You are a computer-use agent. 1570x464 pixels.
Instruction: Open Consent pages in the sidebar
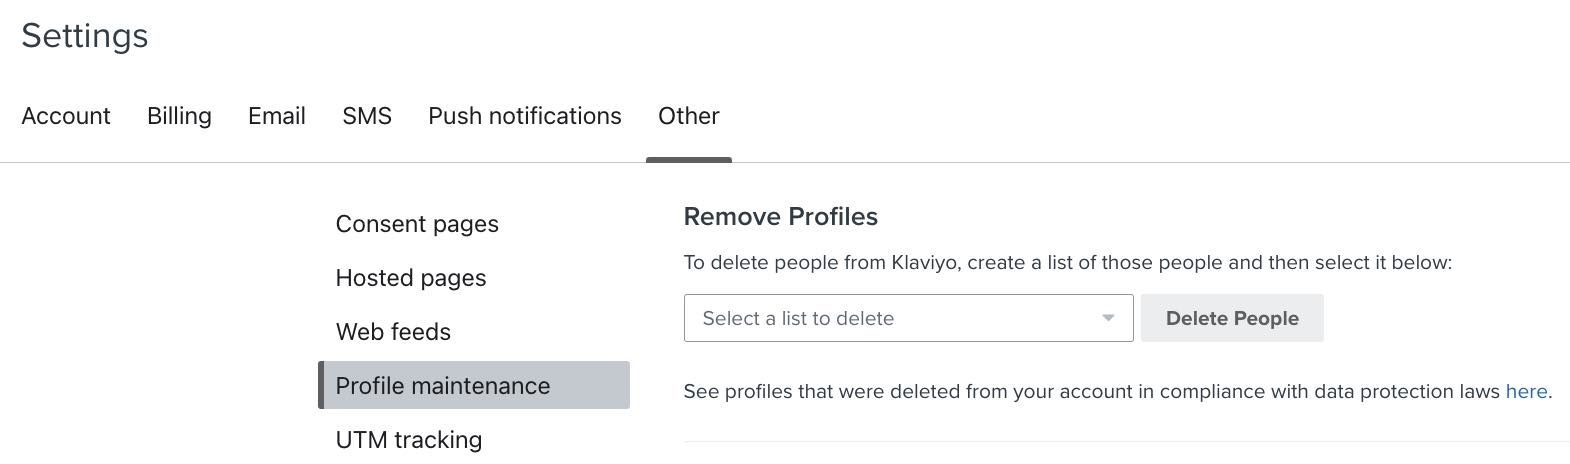tap(417, 224)
